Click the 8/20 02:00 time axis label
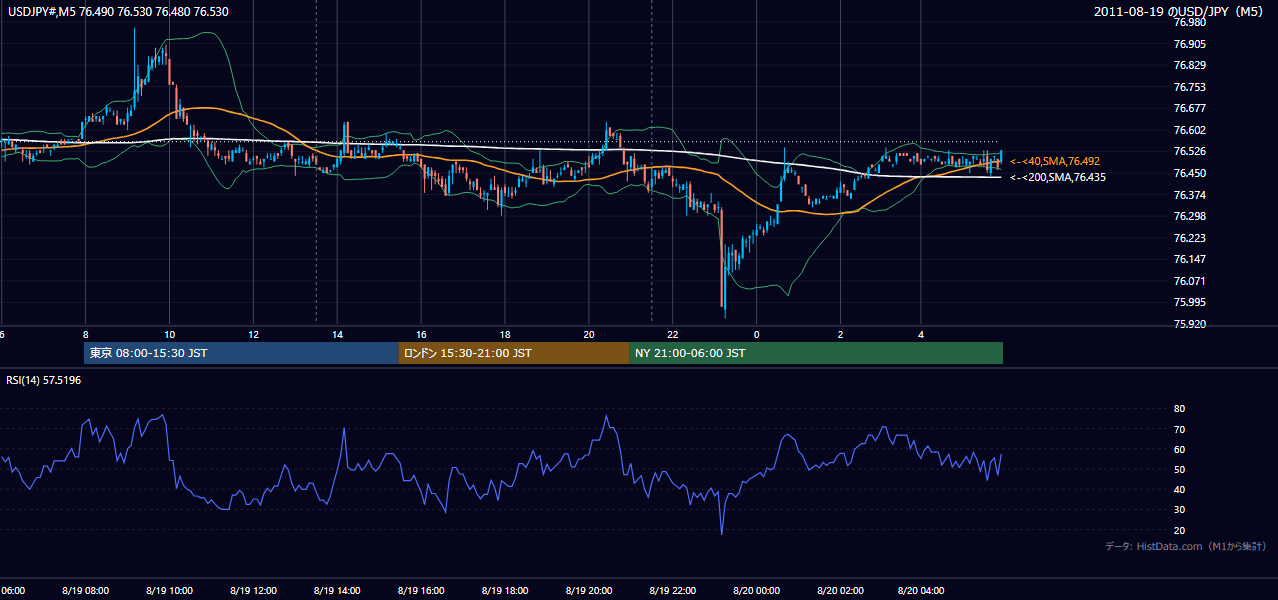The image size is (1278, 600). click(840, 591)
